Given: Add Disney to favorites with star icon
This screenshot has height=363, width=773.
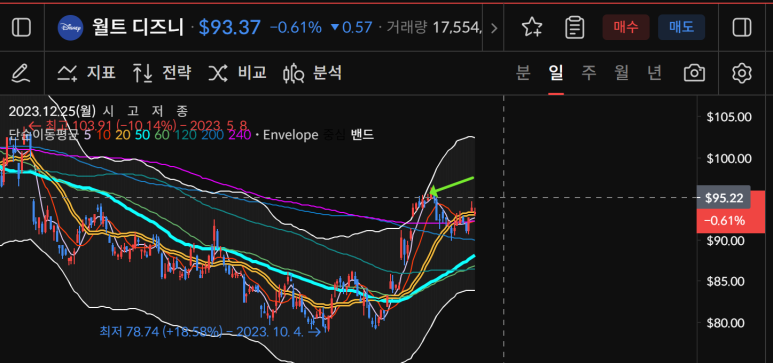Looking at the screenshot, I should click(532, 27).
